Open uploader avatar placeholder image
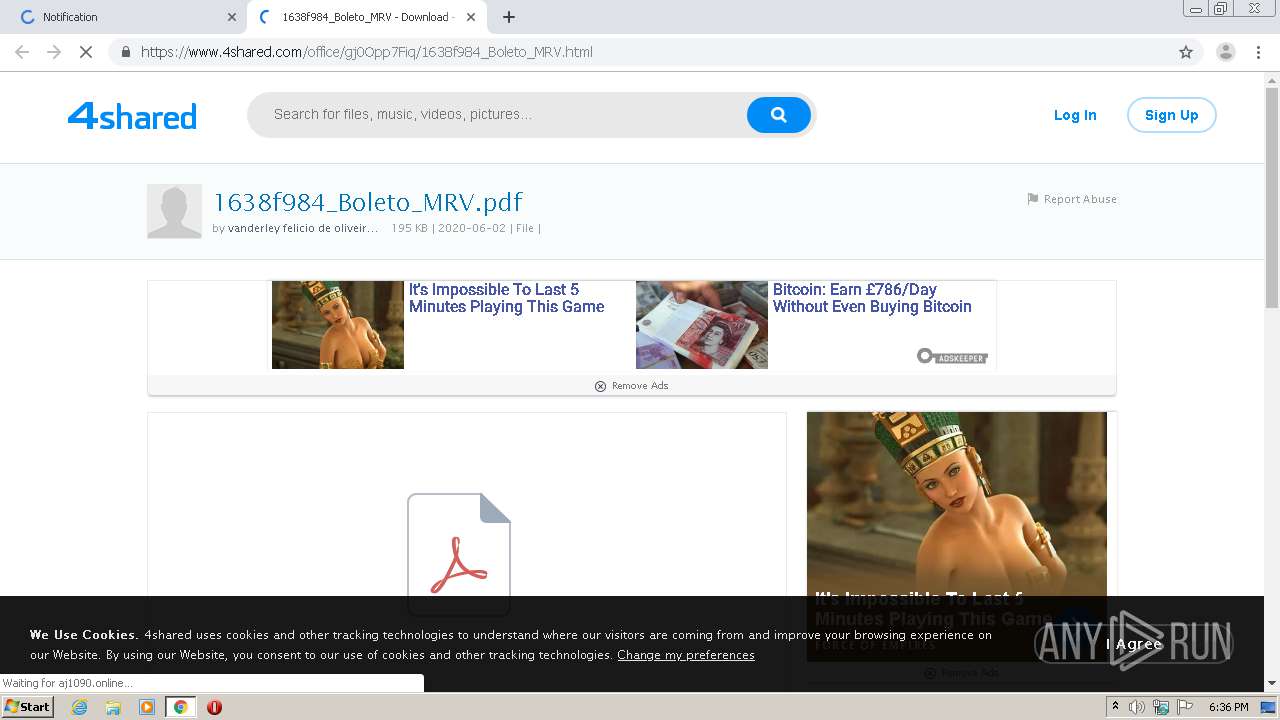1280x720 pixels. point(174,211)
